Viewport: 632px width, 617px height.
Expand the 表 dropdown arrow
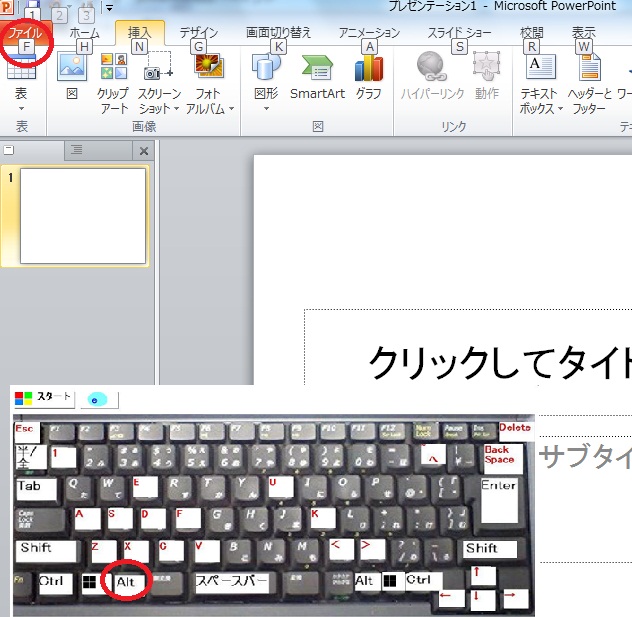click(x=21, y=108)
